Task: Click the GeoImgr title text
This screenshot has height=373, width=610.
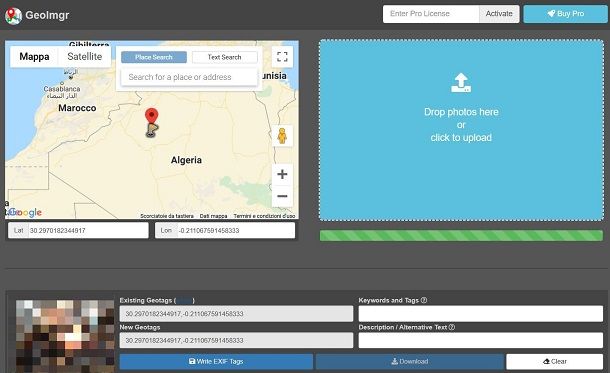Action: tap(47, 15)
